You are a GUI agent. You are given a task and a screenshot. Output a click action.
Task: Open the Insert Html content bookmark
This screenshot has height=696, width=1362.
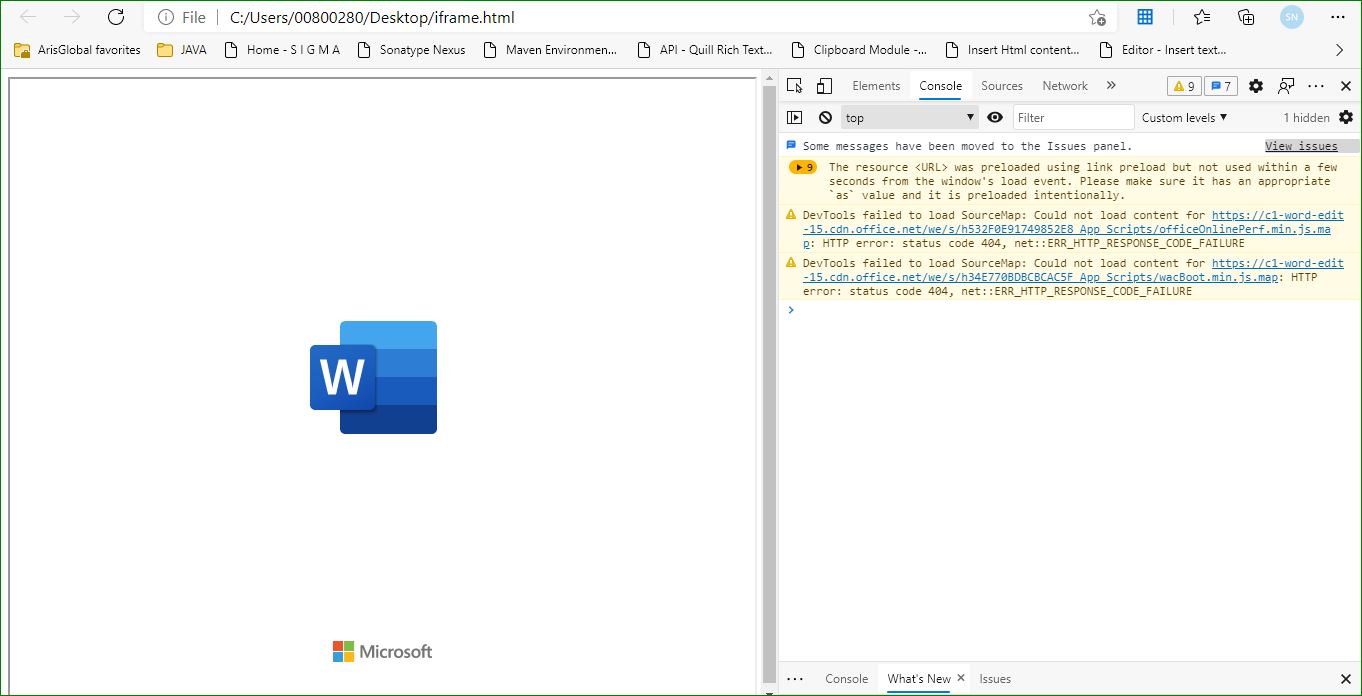(x=1012, y=49)
